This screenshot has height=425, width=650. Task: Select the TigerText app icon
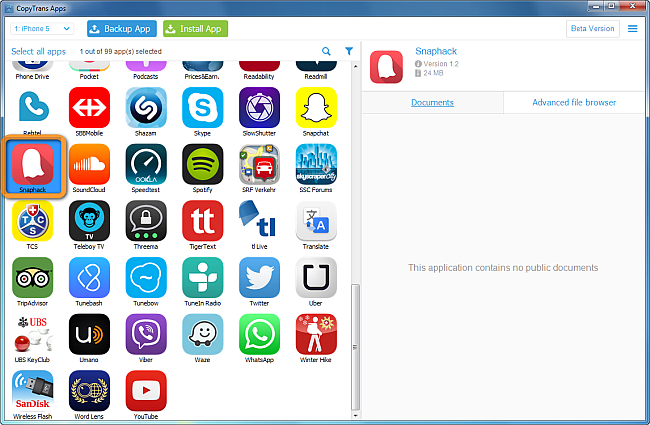point(202,221)
